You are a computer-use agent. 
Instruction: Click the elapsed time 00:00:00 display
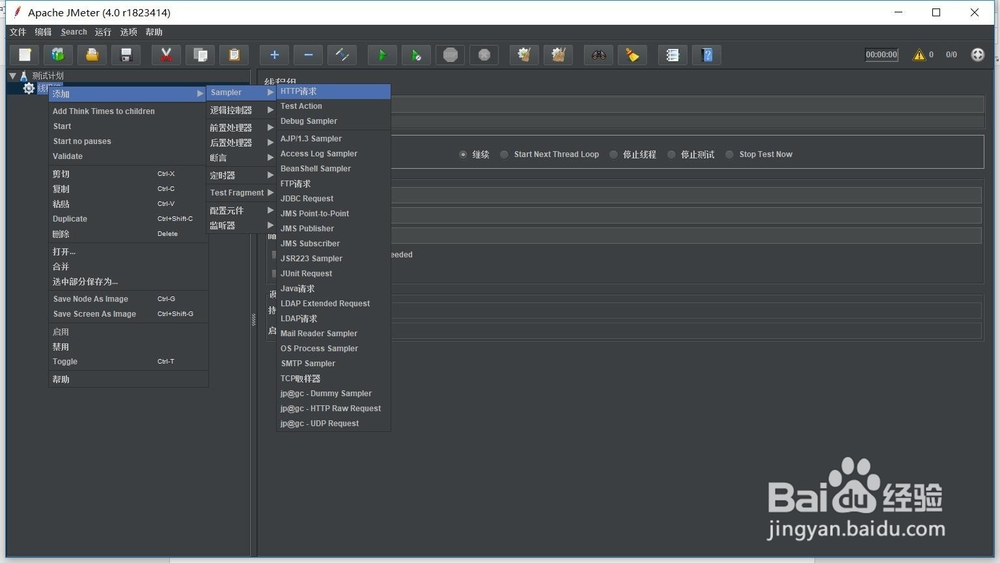pos(881,55)
